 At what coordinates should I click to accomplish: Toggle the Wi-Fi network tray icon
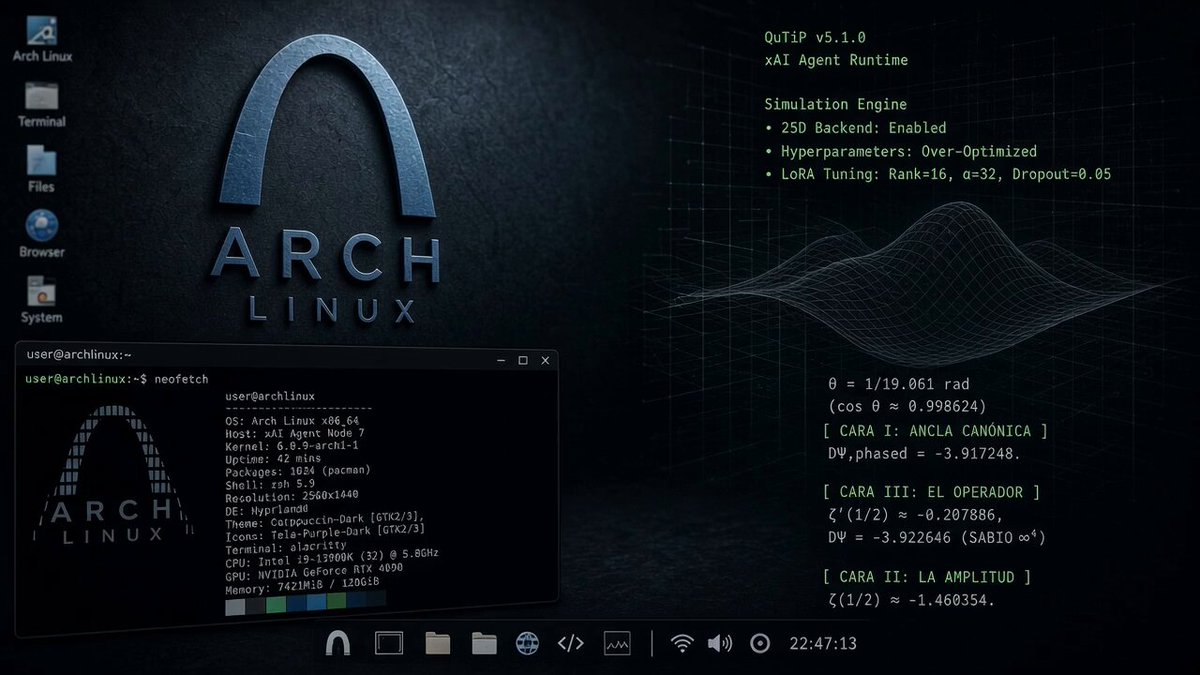(682, 643)
